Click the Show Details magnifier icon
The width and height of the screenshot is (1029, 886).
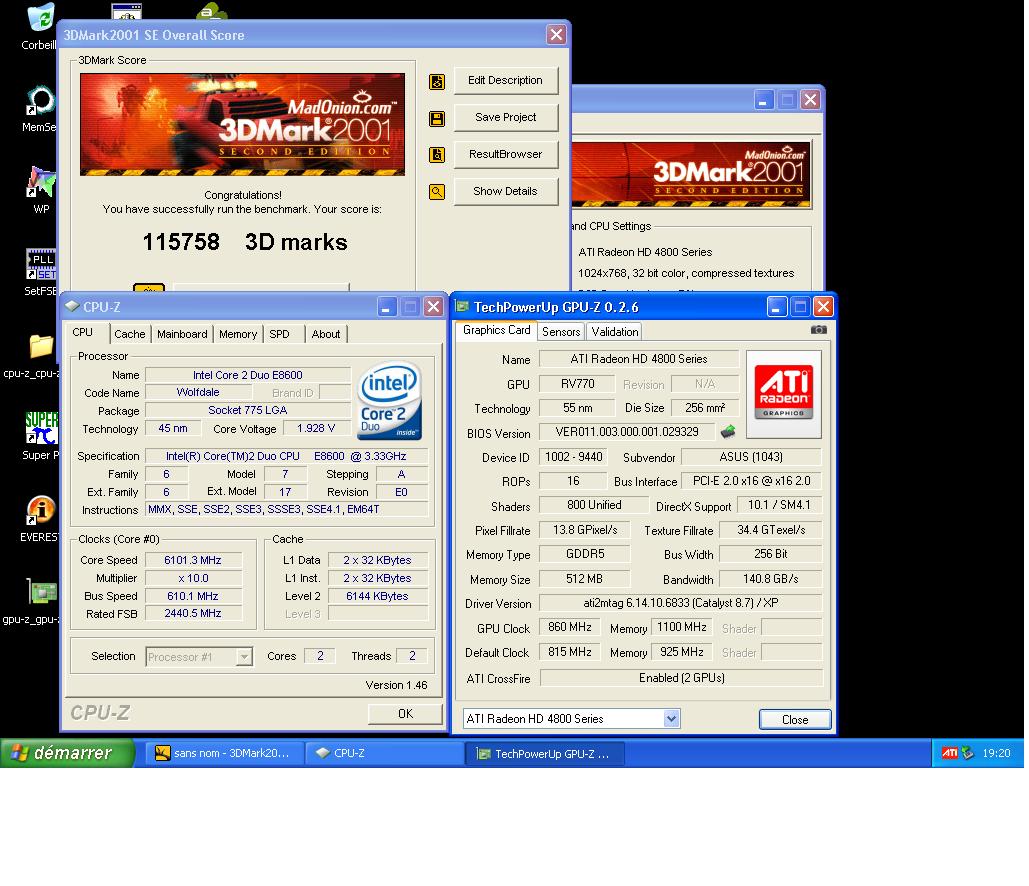[436, 192]
